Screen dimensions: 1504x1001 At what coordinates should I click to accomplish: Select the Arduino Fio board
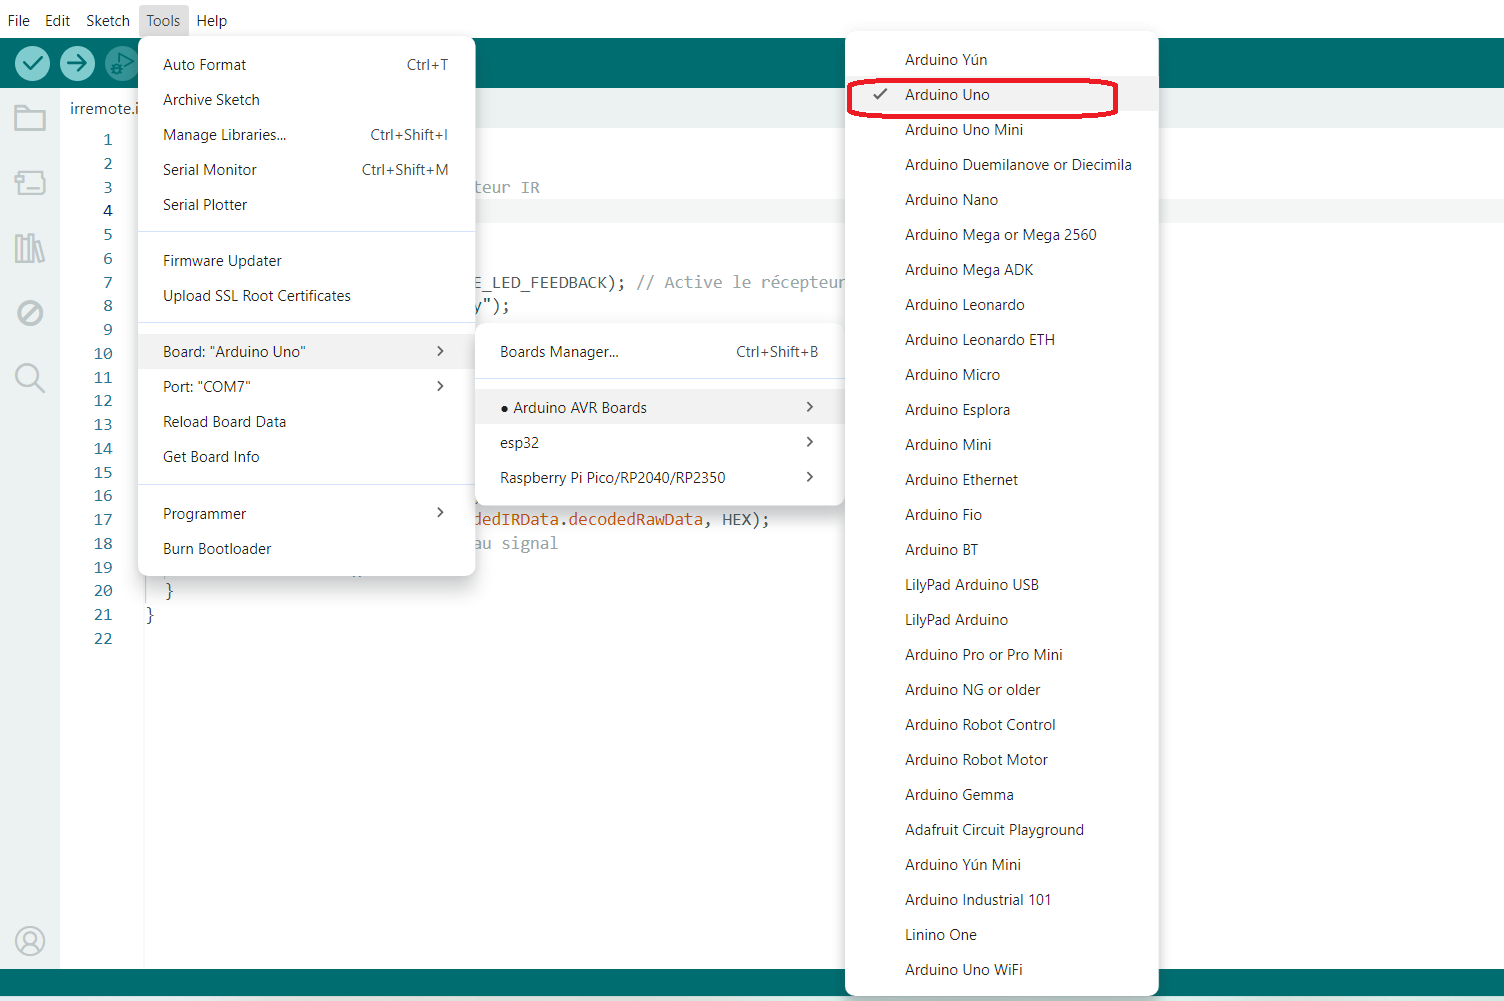pos(1002,515)
